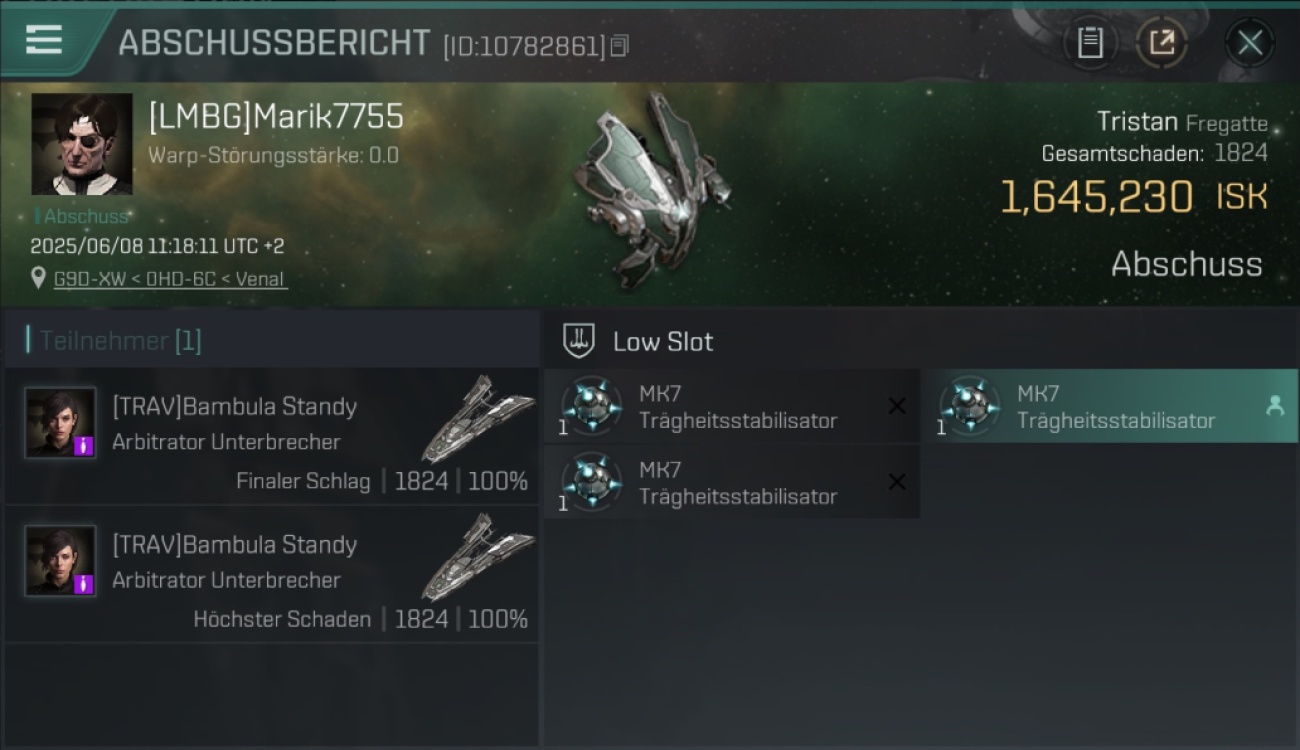The height and width of the screenshot is (750, 1300).
Task: Open Bambula Standy portrait in Höchster Schaden row
Action: (61, 561)
